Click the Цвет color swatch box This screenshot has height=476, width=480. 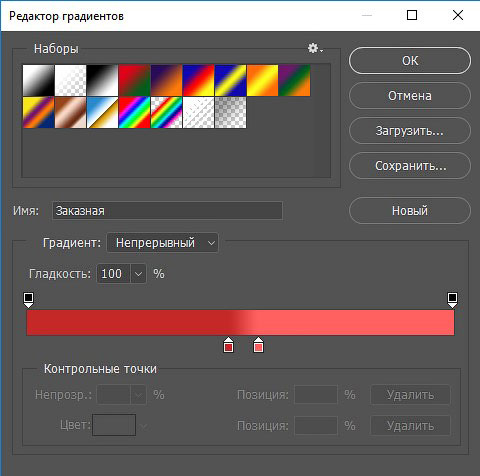pyautogui.click(x=114, y=425)
